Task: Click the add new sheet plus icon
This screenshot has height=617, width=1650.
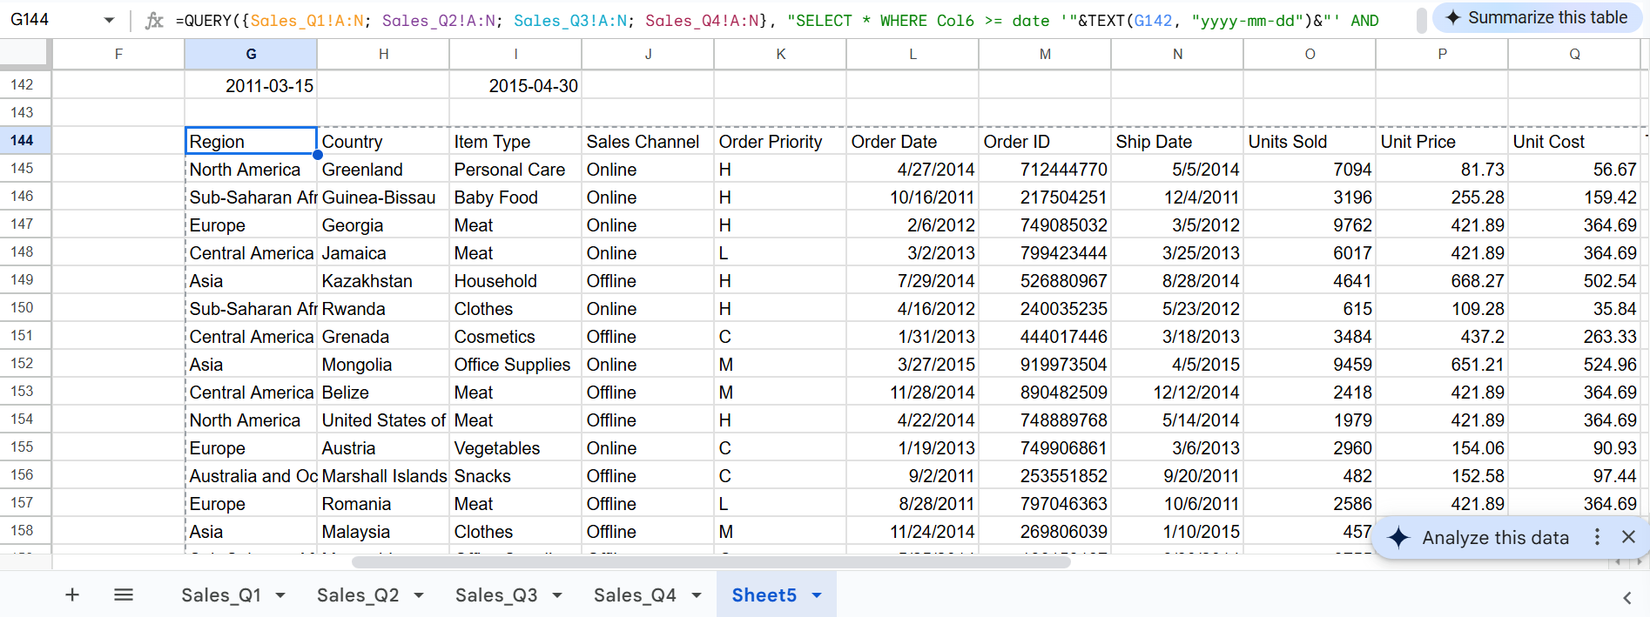Action: (x=72, y=595)
